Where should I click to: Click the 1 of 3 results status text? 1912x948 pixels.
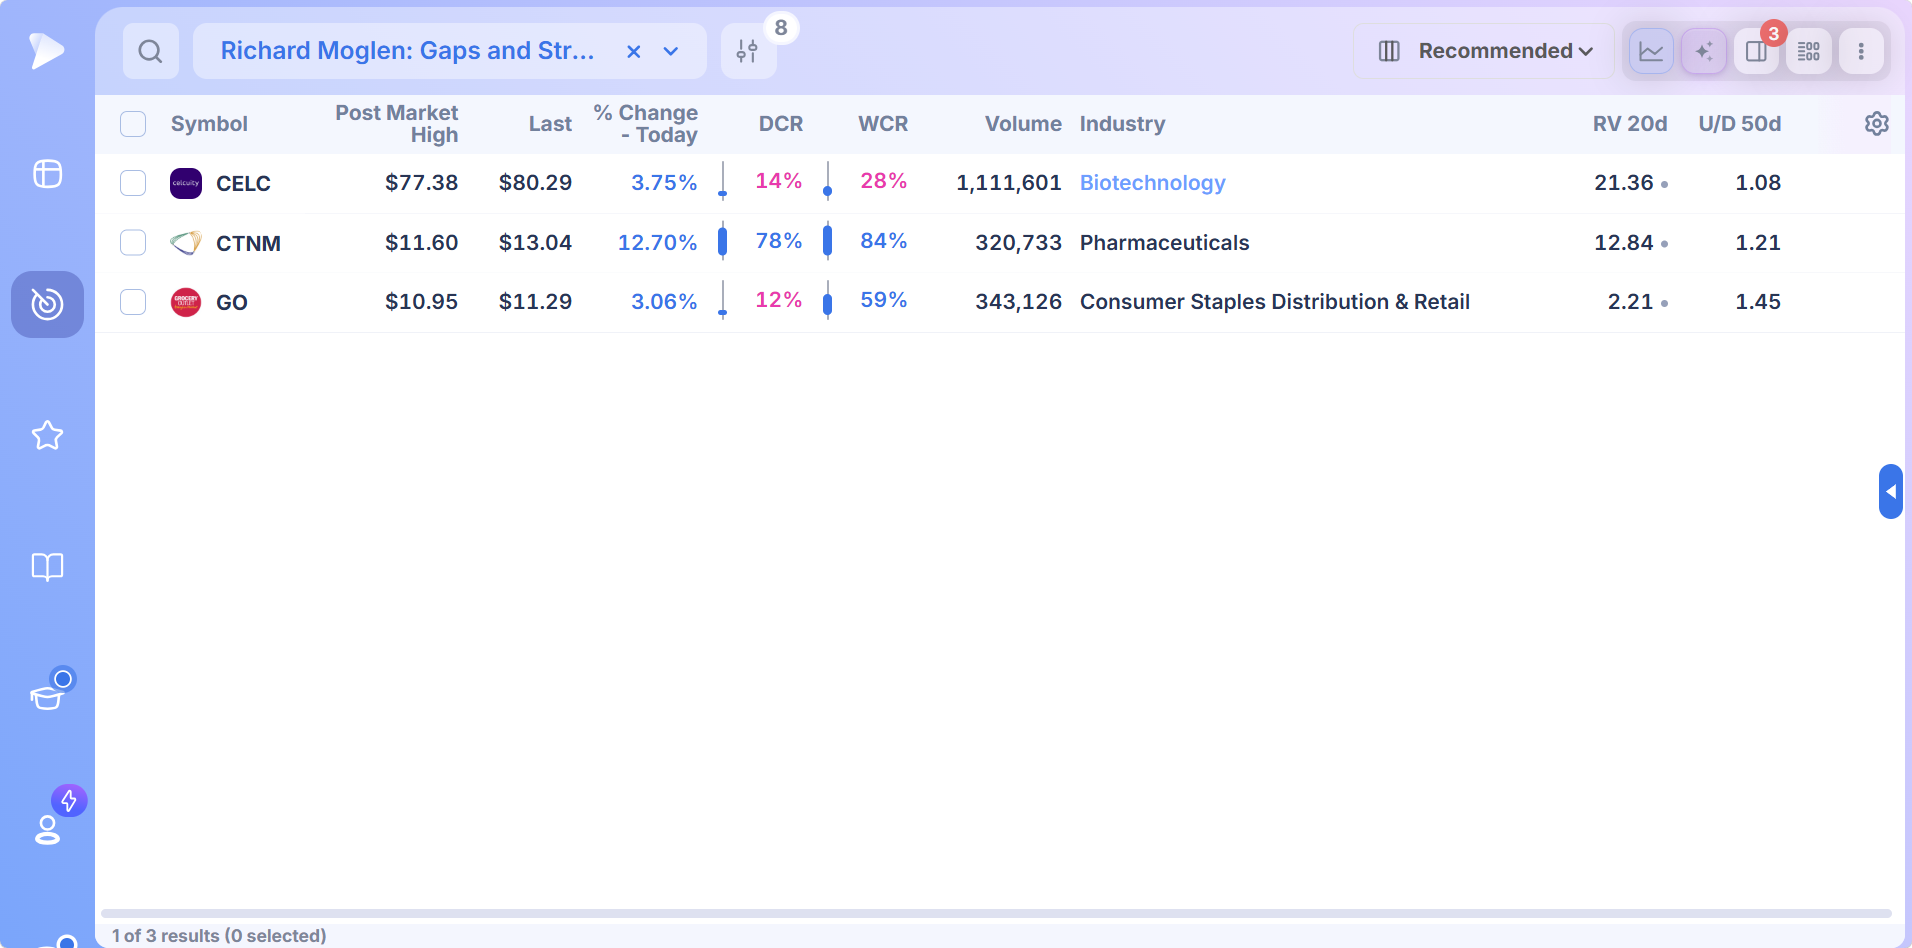click(219, 936)
